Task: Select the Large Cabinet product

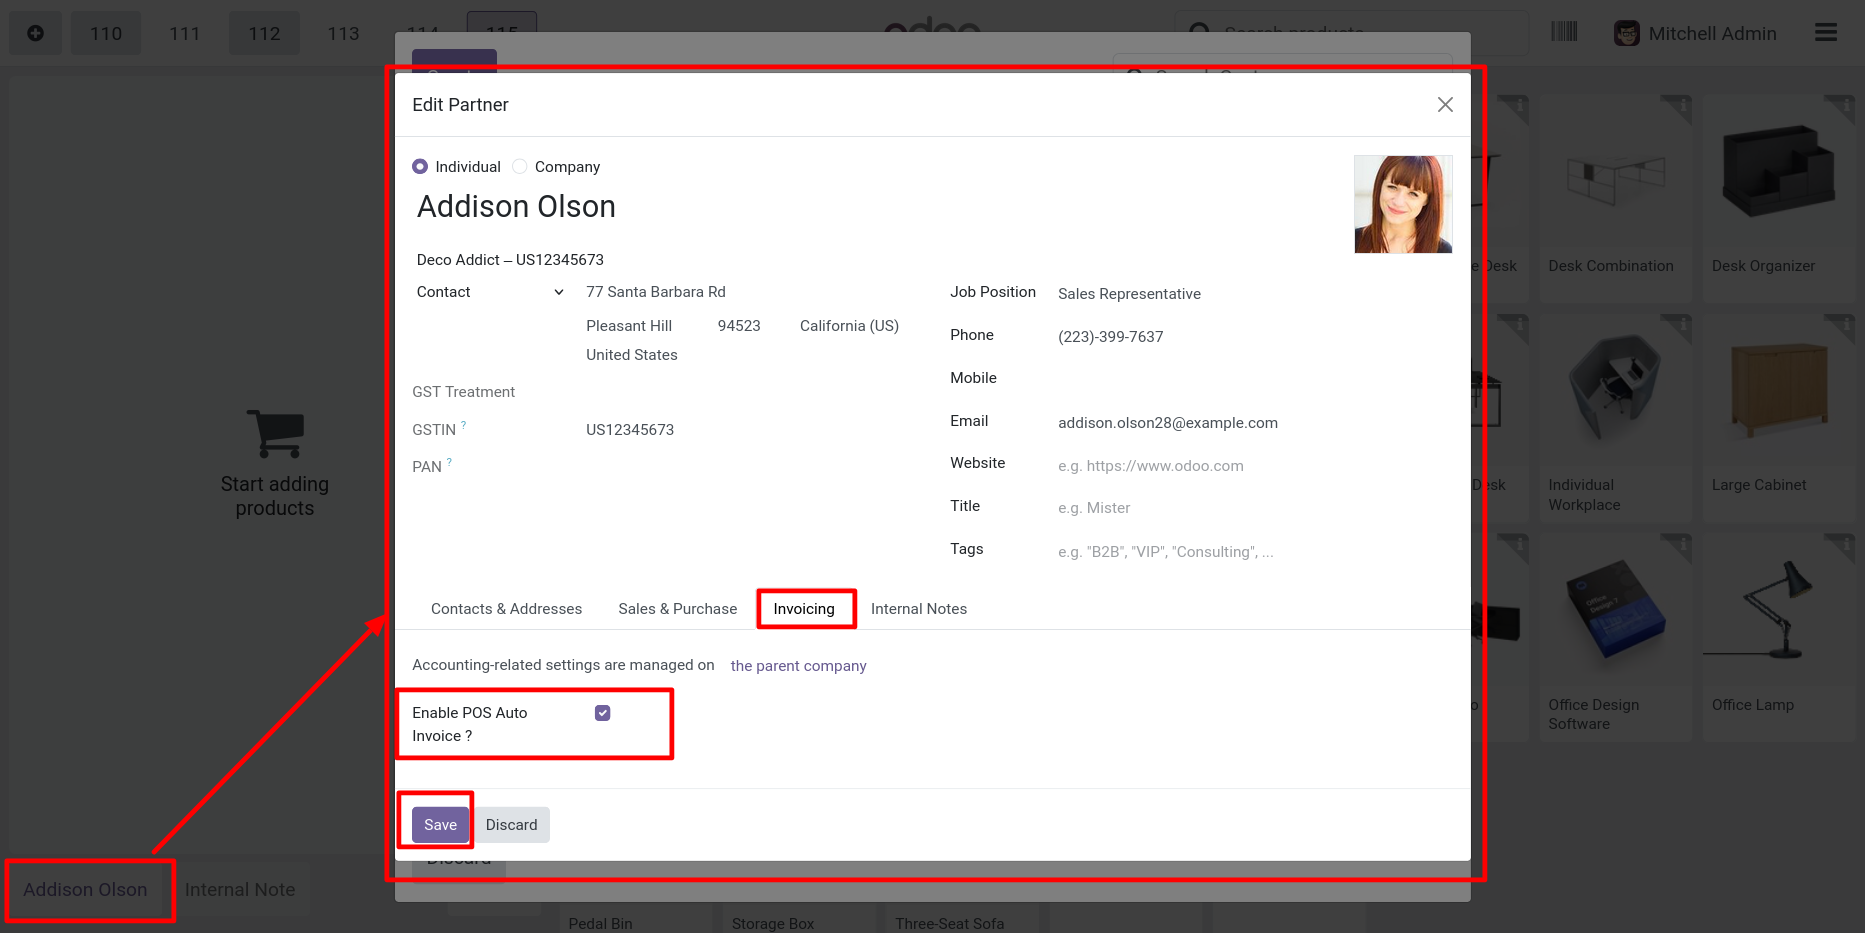Action: (1778, 418)
